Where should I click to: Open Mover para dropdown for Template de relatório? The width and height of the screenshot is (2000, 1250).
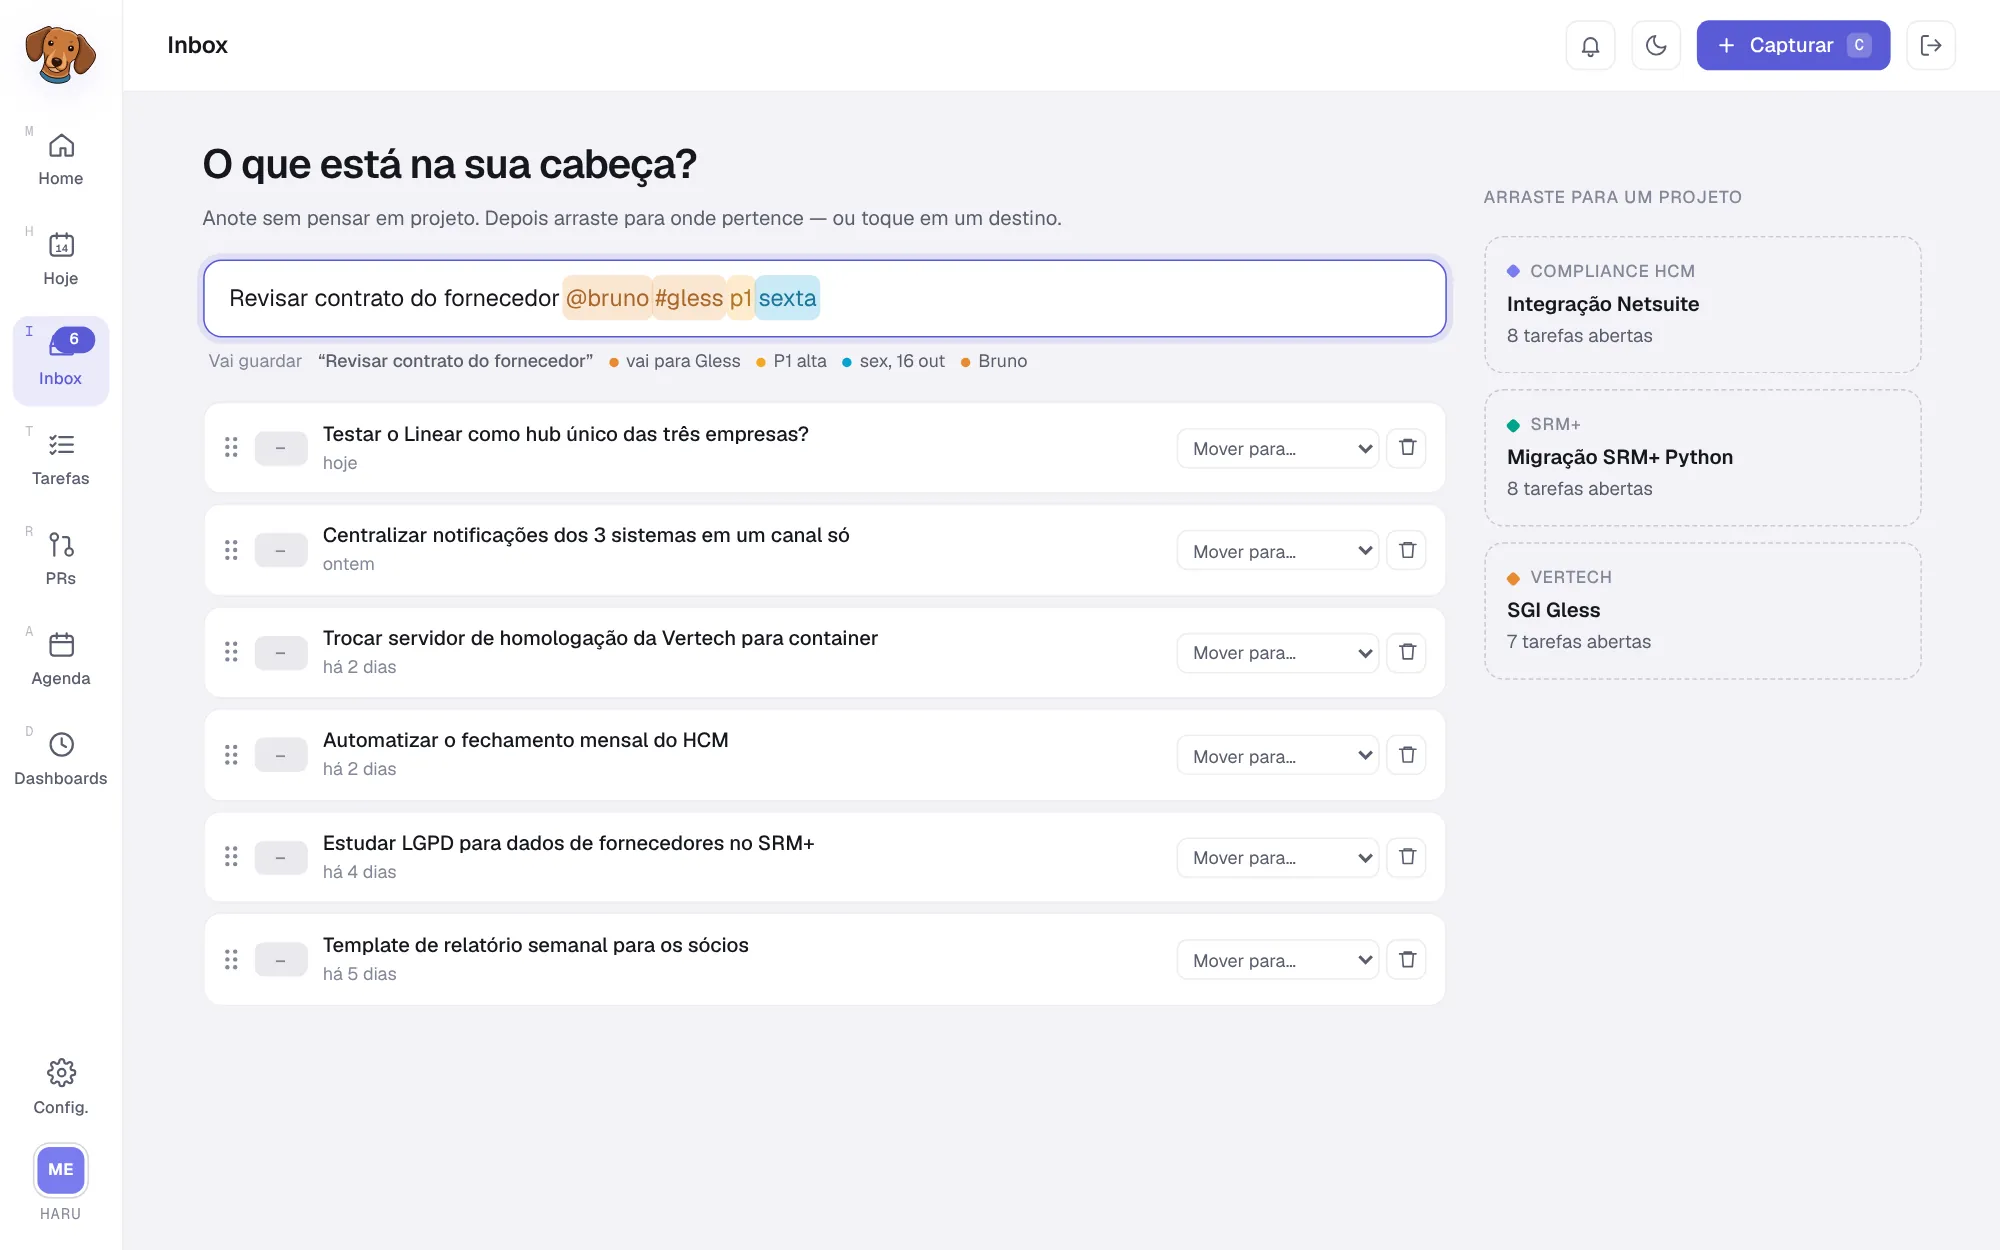[x=1278, y=960]
